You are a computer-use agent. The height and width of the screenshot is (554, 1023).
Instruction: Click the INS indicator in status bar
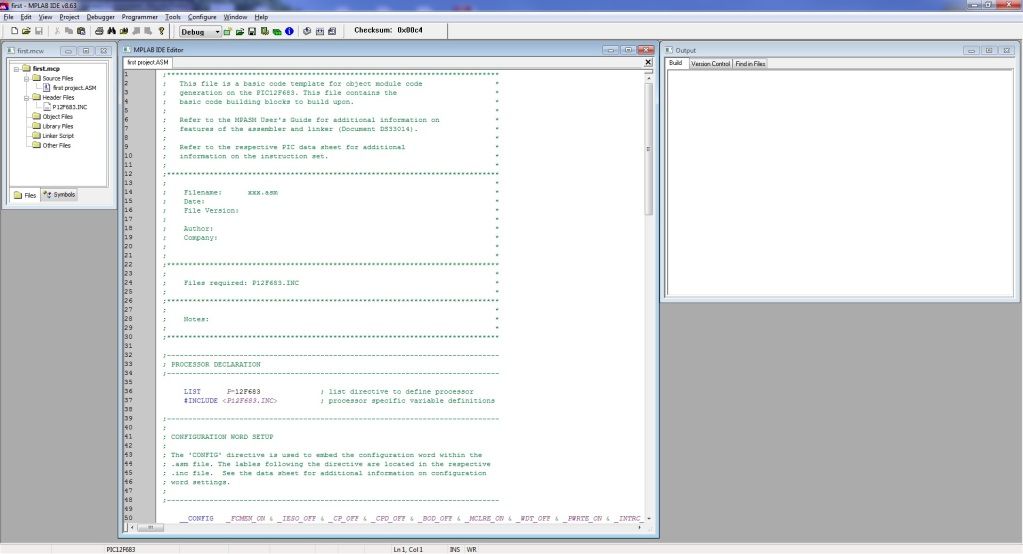[455, 549]
